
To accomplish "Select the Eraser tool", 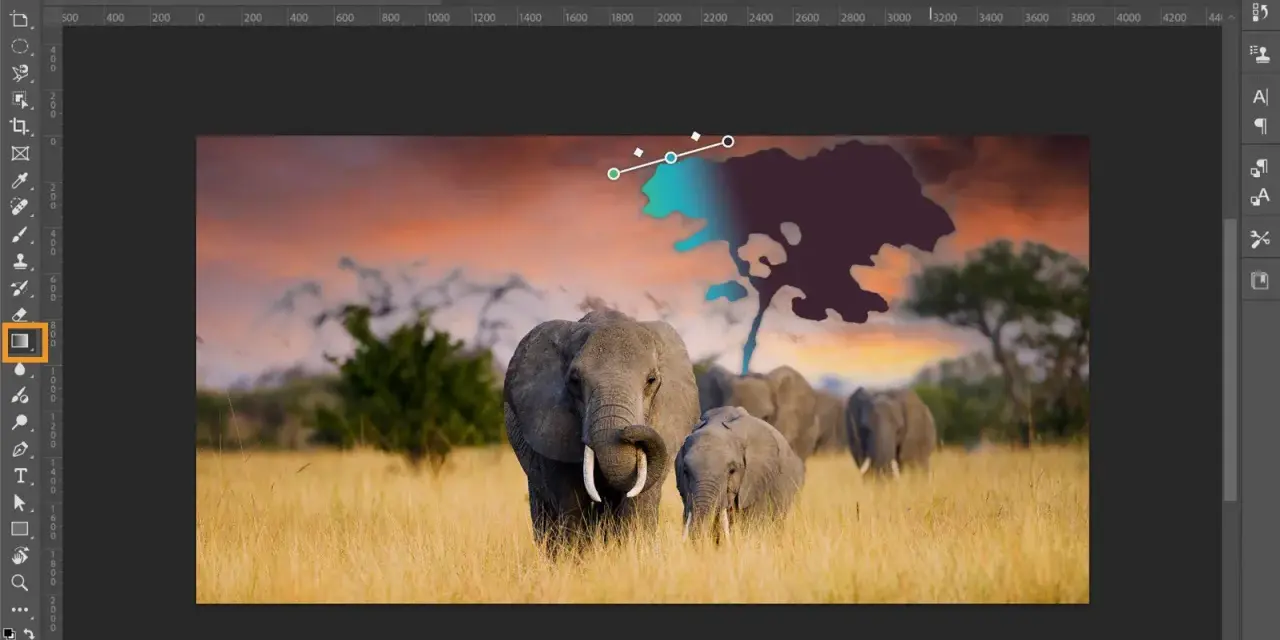I will pyautogui.click(x=19, y=315).
